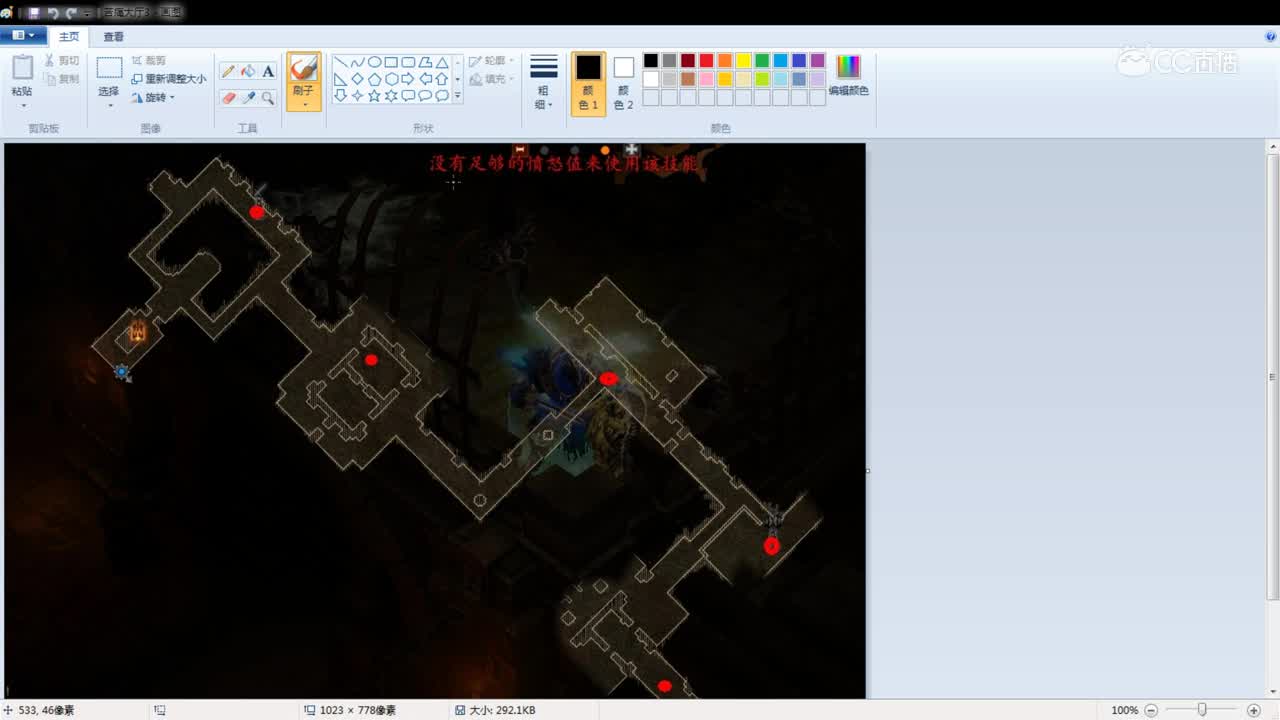Select the Fill with color bucket tool
Viewport: 1280px width, 720px height.
pos(248,71)
